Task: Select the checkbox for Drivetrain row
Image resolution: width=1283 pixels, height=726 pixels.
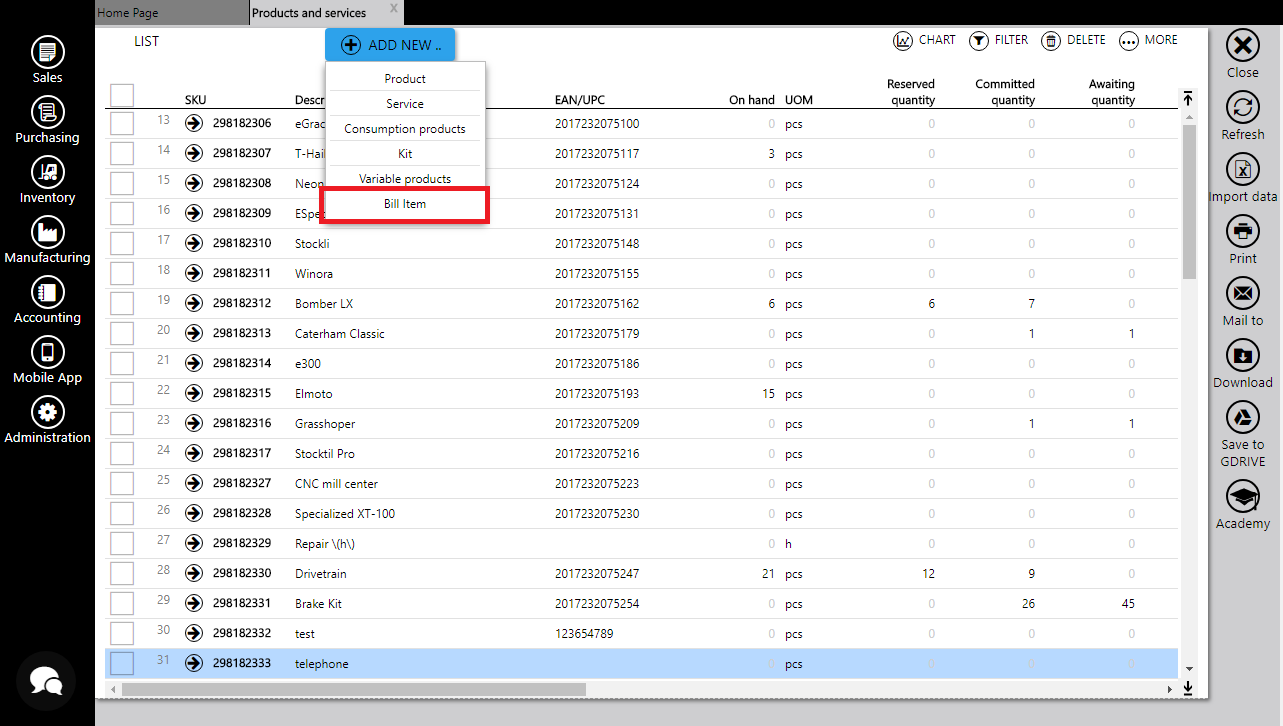Action: click(x=122, y=573)
